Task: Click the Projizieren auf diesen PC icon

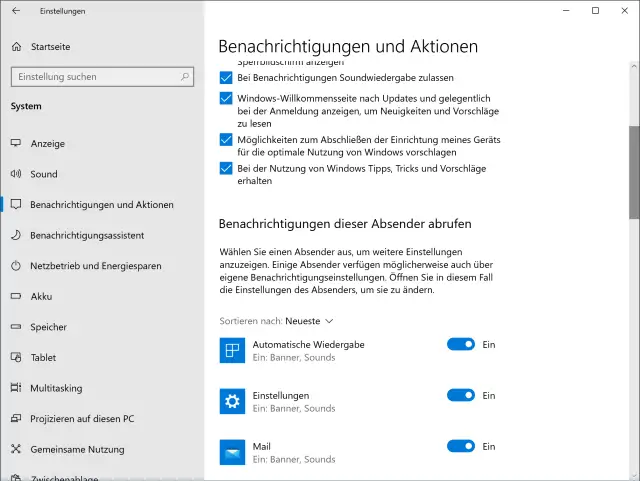Action: [x=16, y=418]
